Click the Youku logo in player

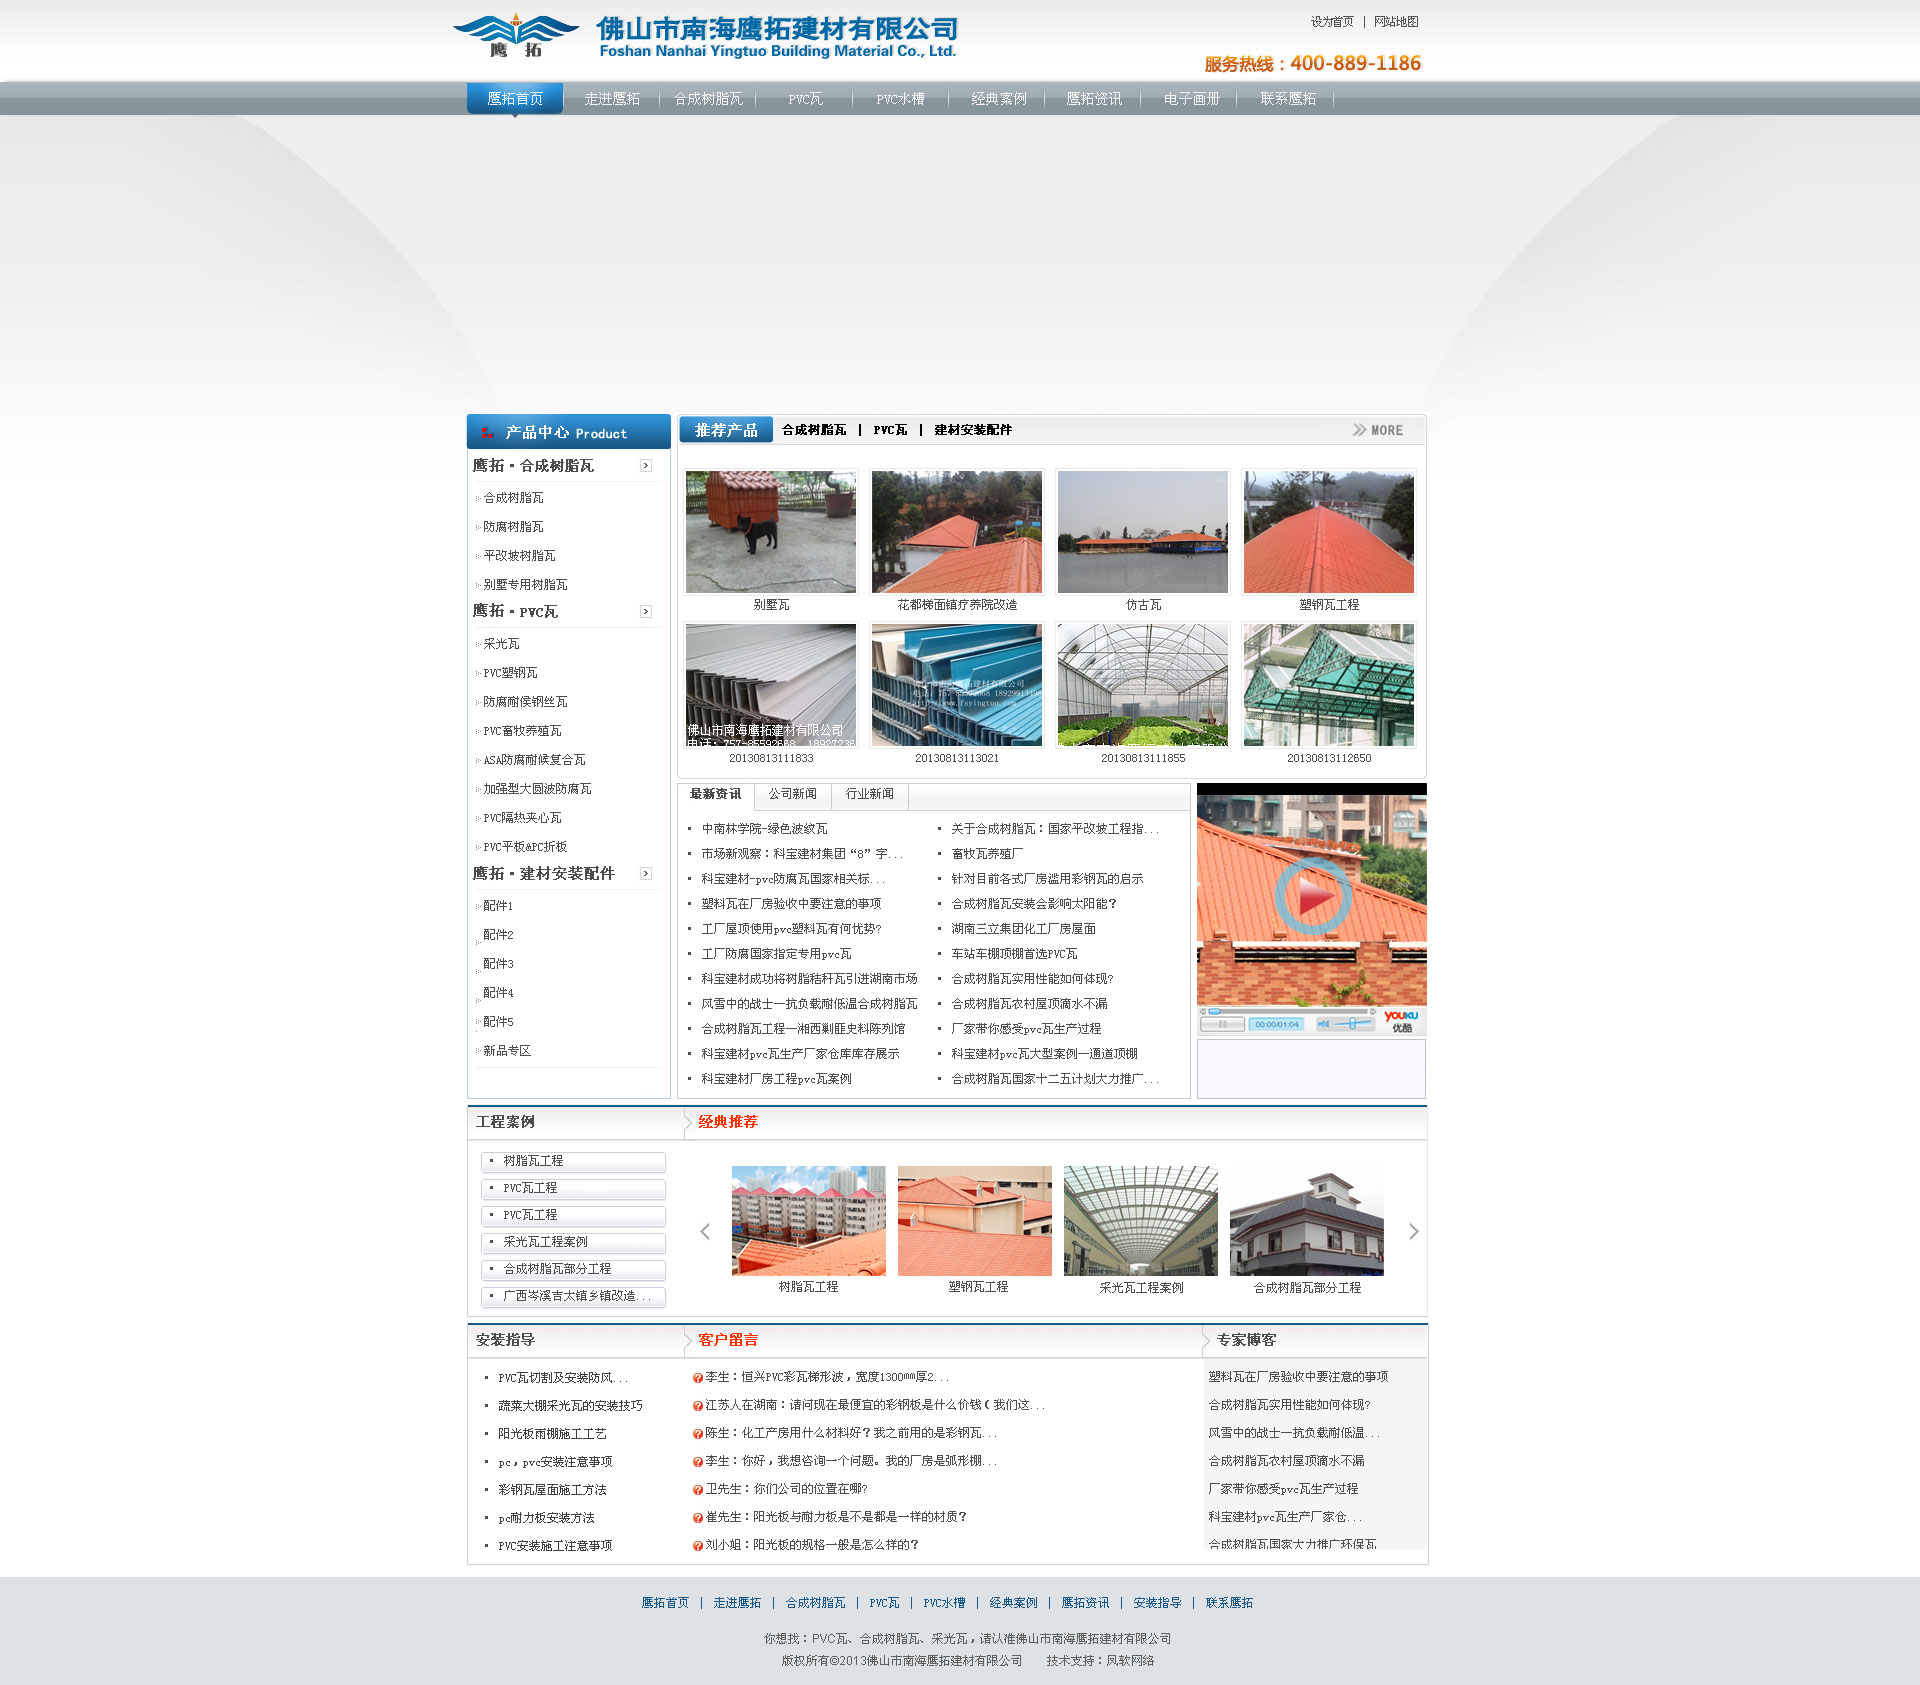click(x=1401, y=1020)
